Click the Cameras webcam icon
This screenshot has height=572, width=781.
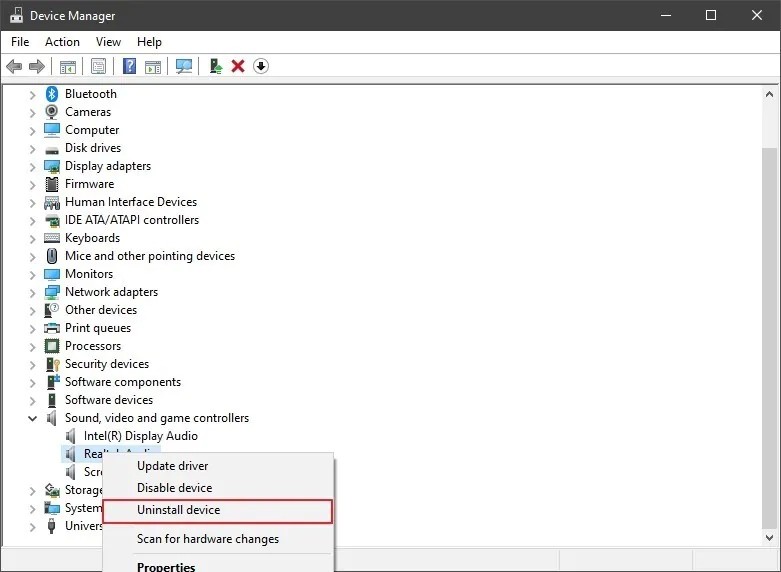[x=52, y=112]
